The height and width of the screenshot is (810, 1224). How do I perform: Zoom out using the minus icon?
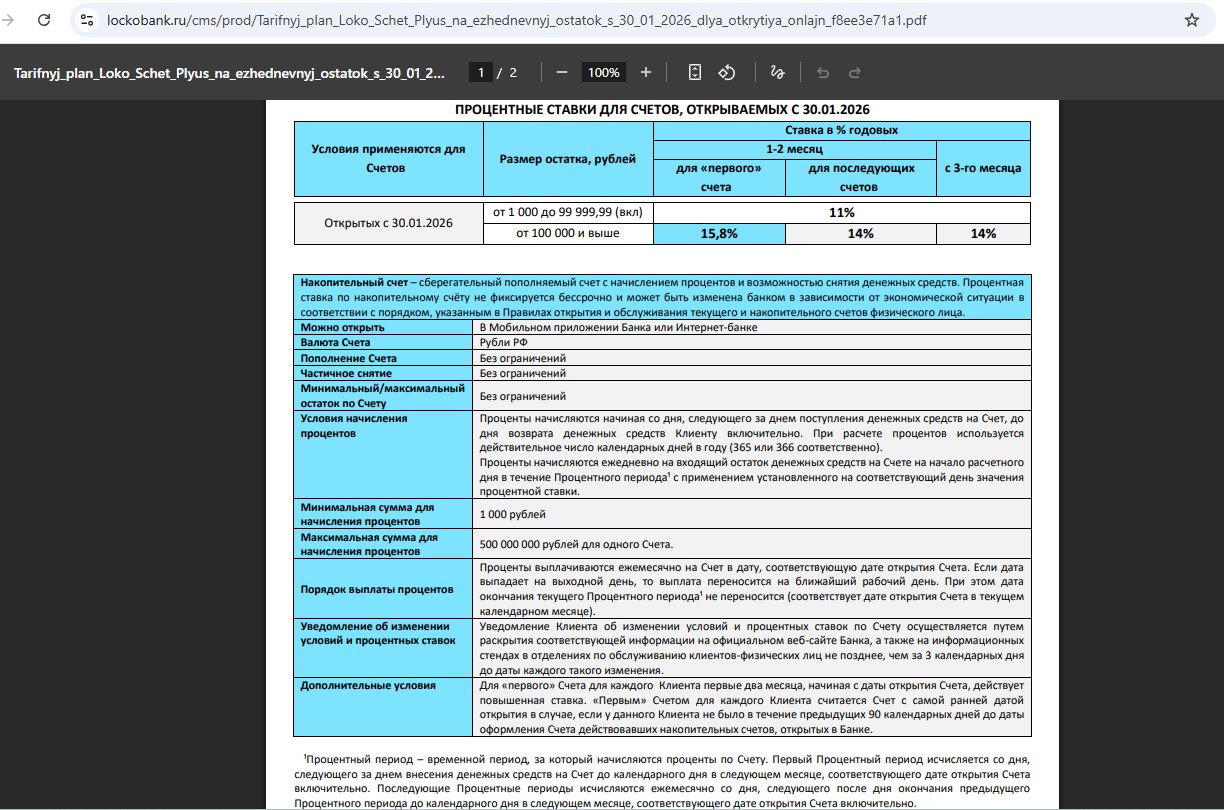click(x=562, y=72)
